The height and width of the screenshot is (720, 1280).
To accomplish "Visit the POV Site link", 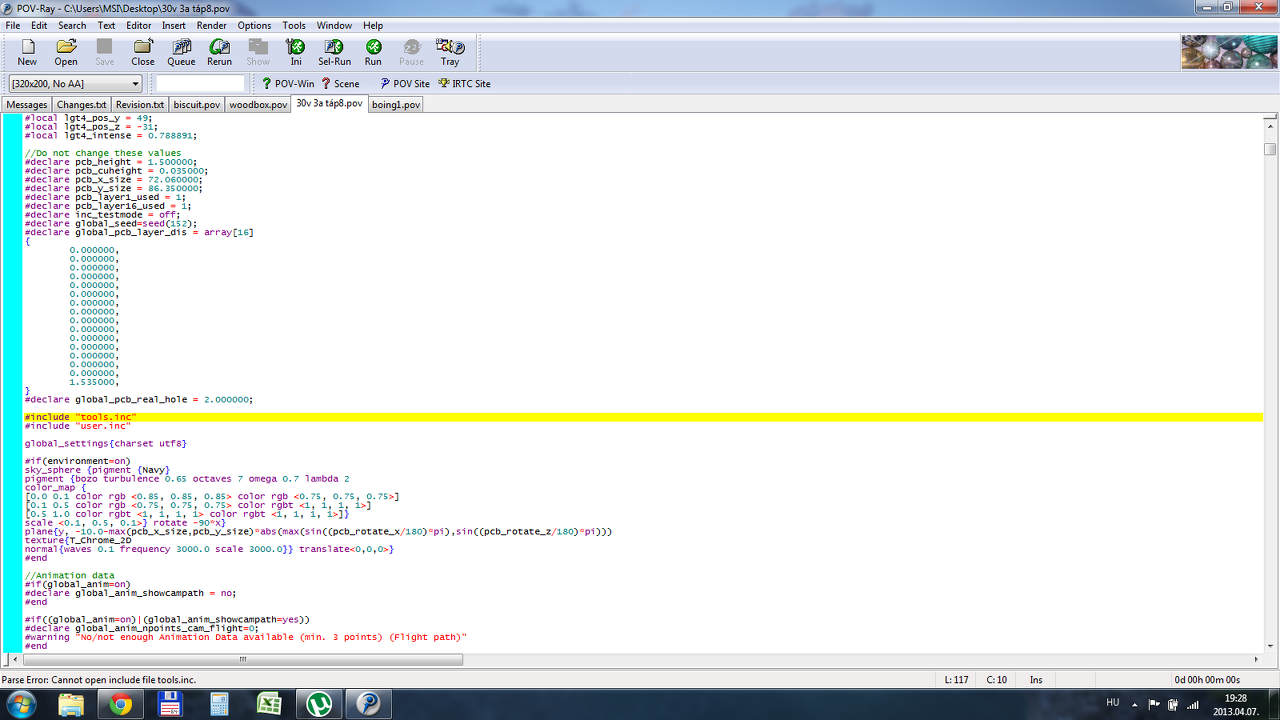I will pyautogui.click(x=405, y=84).
